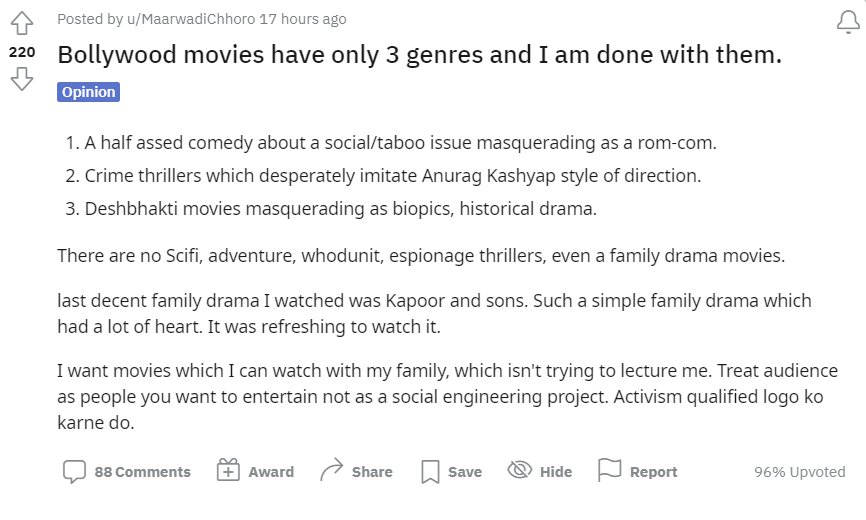Click the flag Report icon
The image size is (866, 520).
coord(610,470)
